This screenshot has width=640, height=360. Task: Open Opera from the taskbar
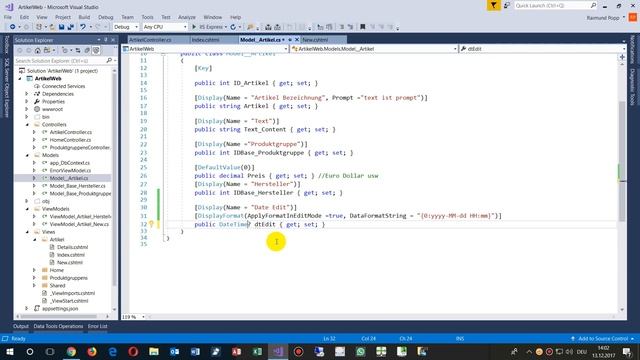click(x=133, y=351)
